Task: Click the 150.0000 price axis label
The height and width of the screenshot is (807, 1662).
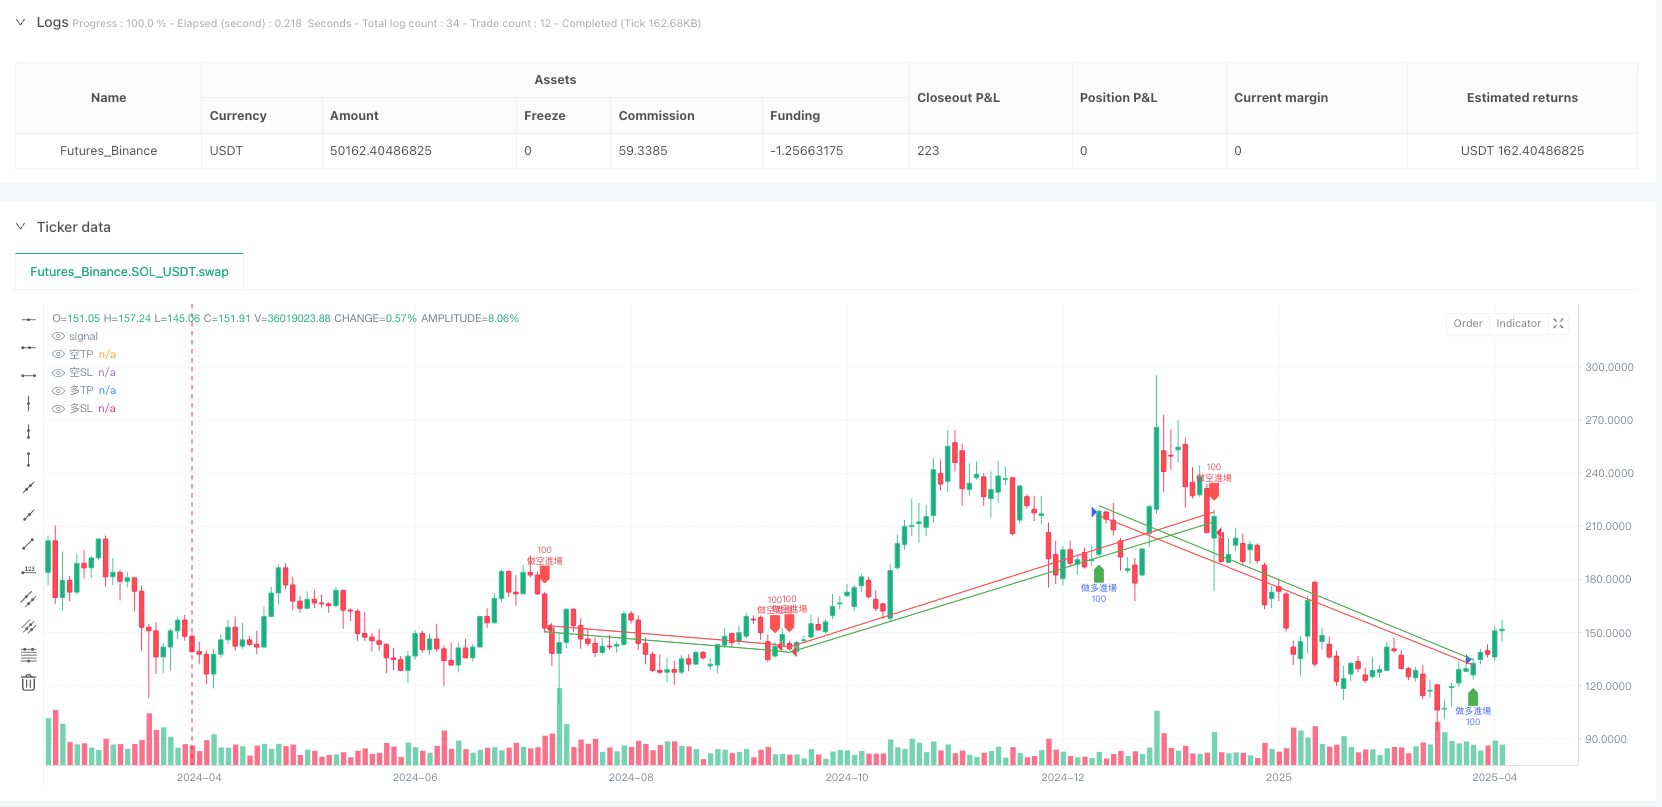Action: pos(1609,633)
